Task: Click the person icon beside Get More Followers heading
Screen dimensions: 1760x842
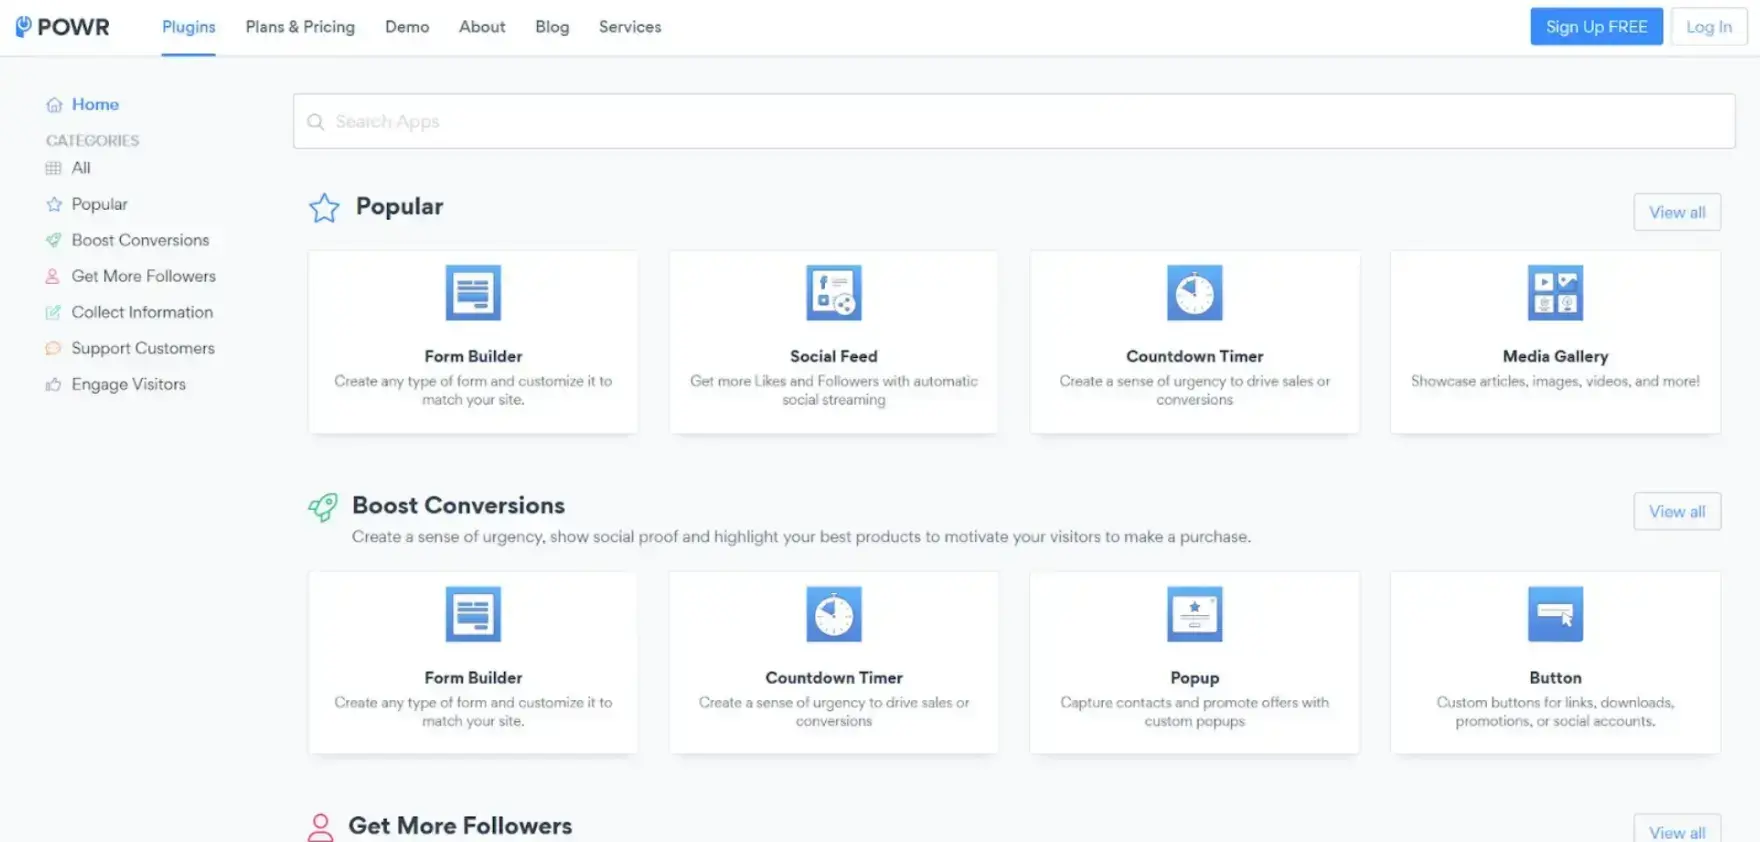Action: click(x=320, y=827)
